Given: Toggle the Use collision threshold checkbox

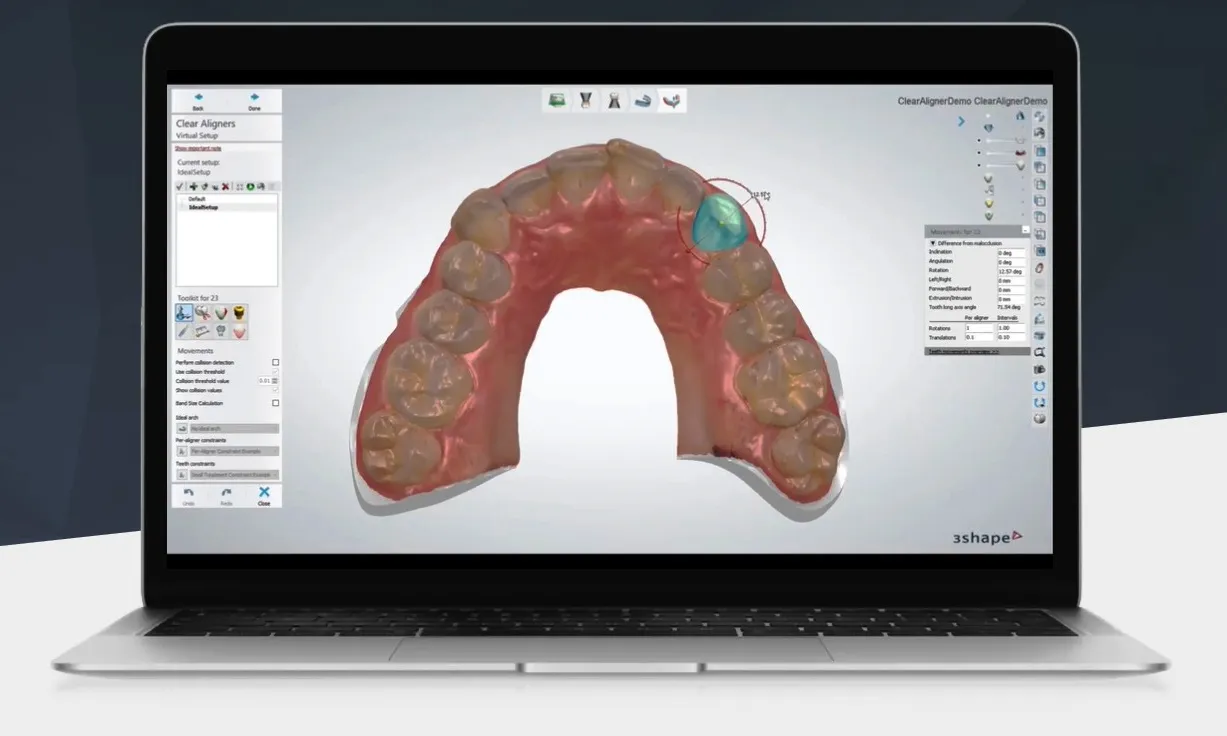Looking at the screenshot, I should click(x=276, y=371).
